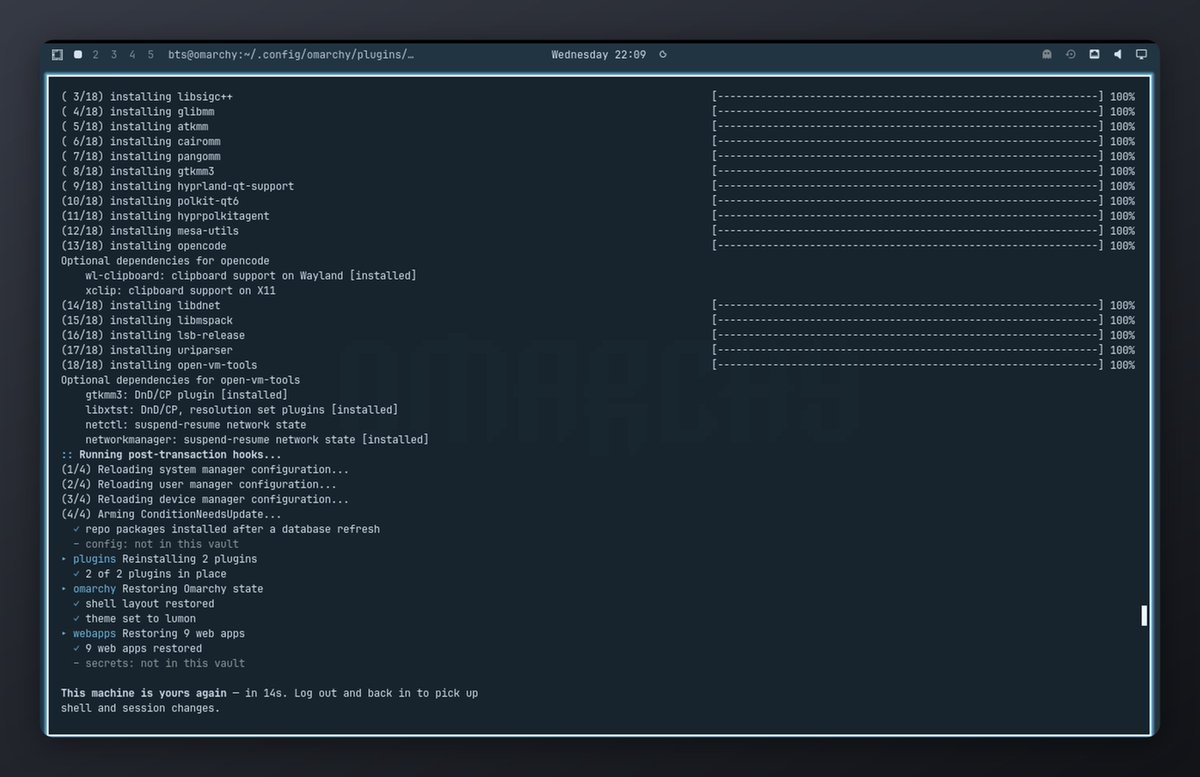Click the 'installing hyprland-qt-support' line

(x=178, y=186)
